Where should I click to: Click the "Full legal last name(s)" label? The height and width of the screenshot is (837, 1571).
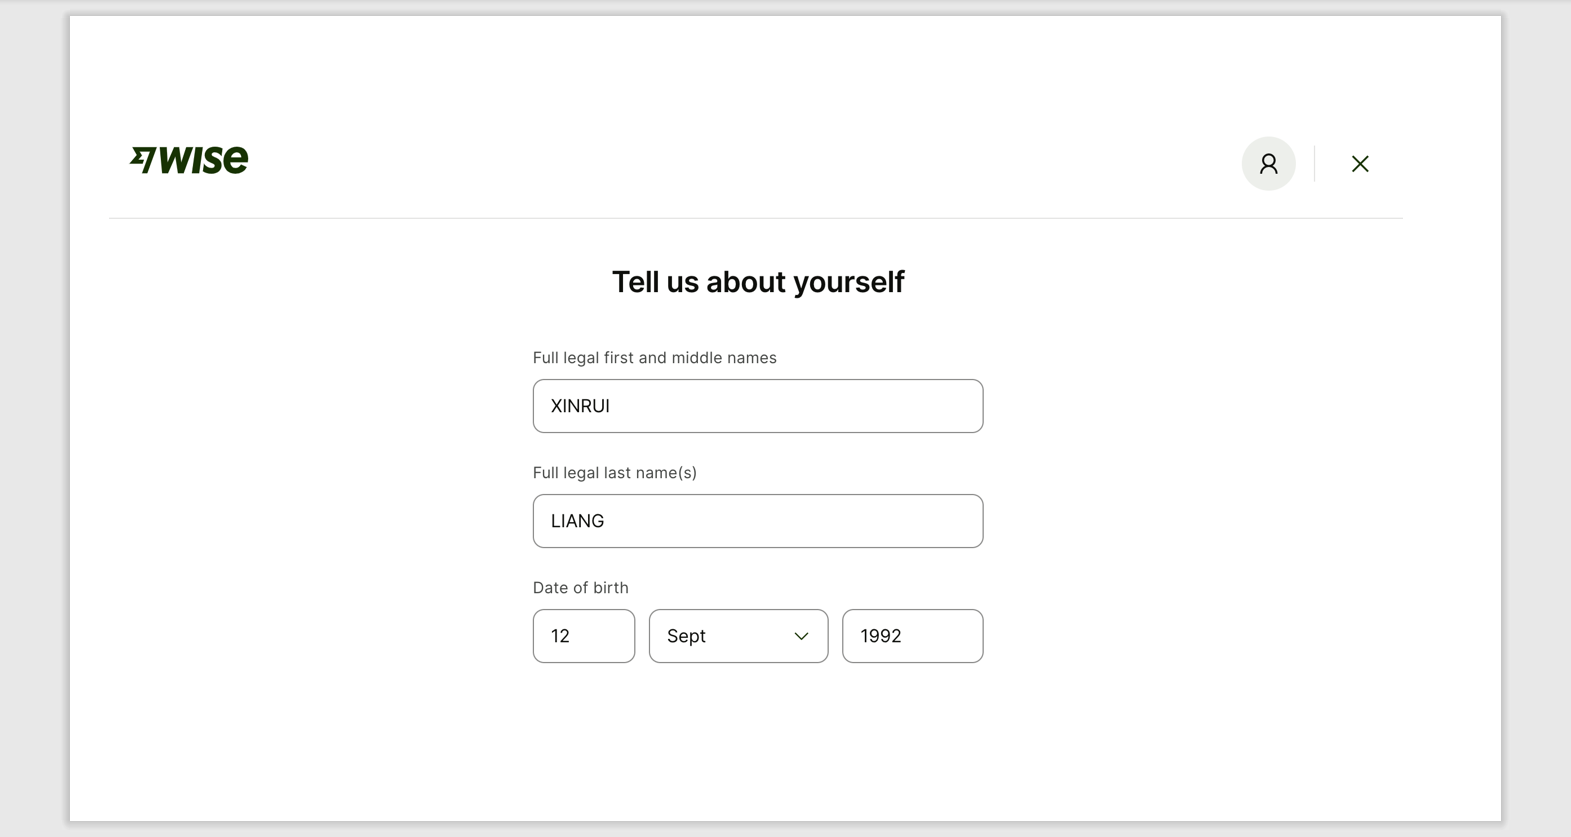[614, 473]
